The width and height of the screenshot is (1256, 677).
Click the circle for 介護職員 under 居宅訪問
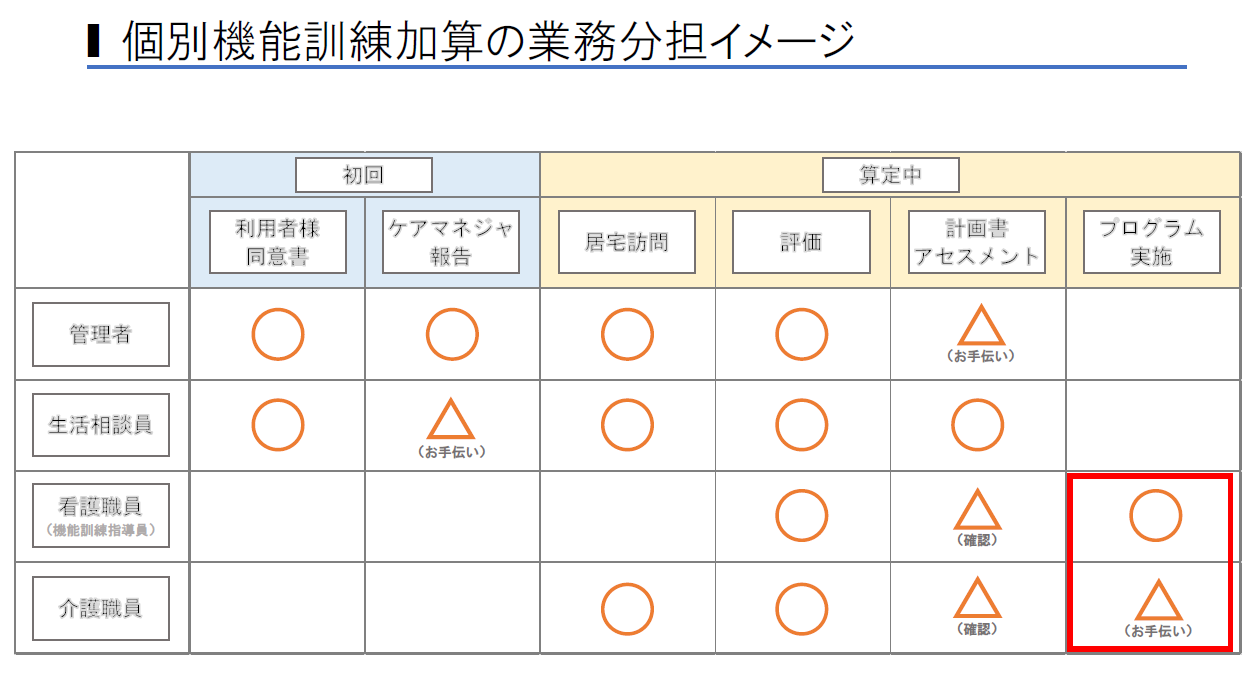point(627,607)
